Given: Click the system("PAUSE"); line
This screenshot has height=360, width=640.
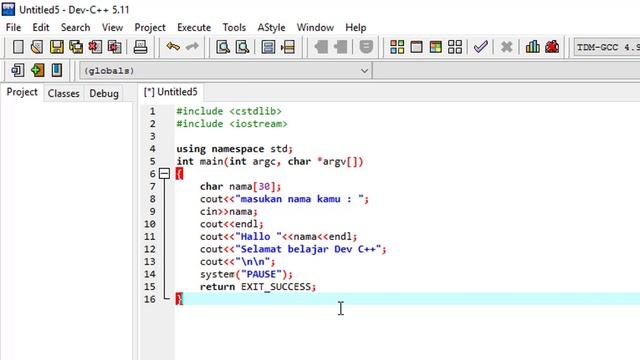Looking at the screenshot, I should pyautogui.click(x=246, y=274).
